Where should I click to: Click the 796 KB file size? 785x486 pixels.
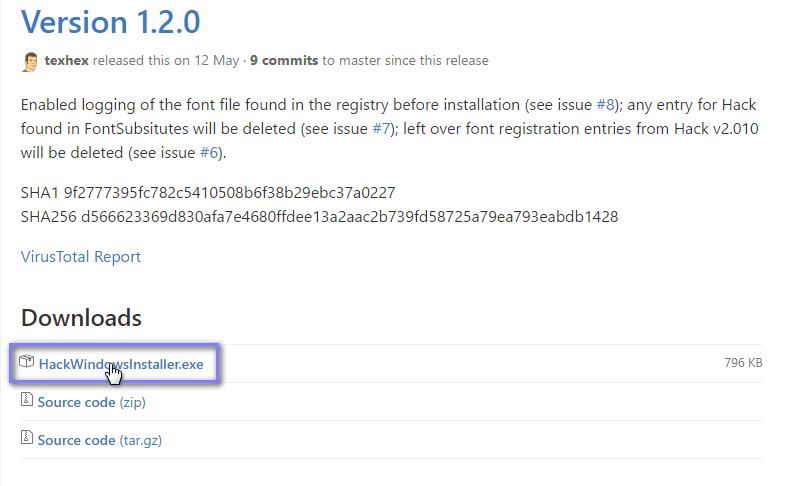coord(743,363)
